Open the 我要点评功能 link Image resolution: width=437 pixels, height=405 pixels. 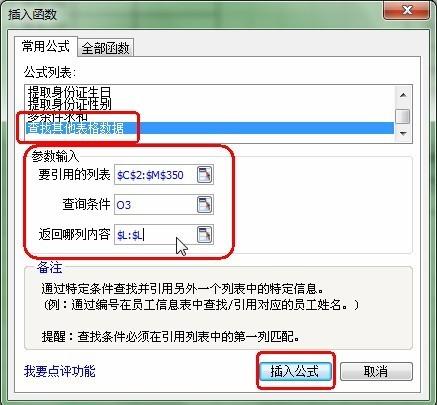pyautogui.click(x=59, y=371)
